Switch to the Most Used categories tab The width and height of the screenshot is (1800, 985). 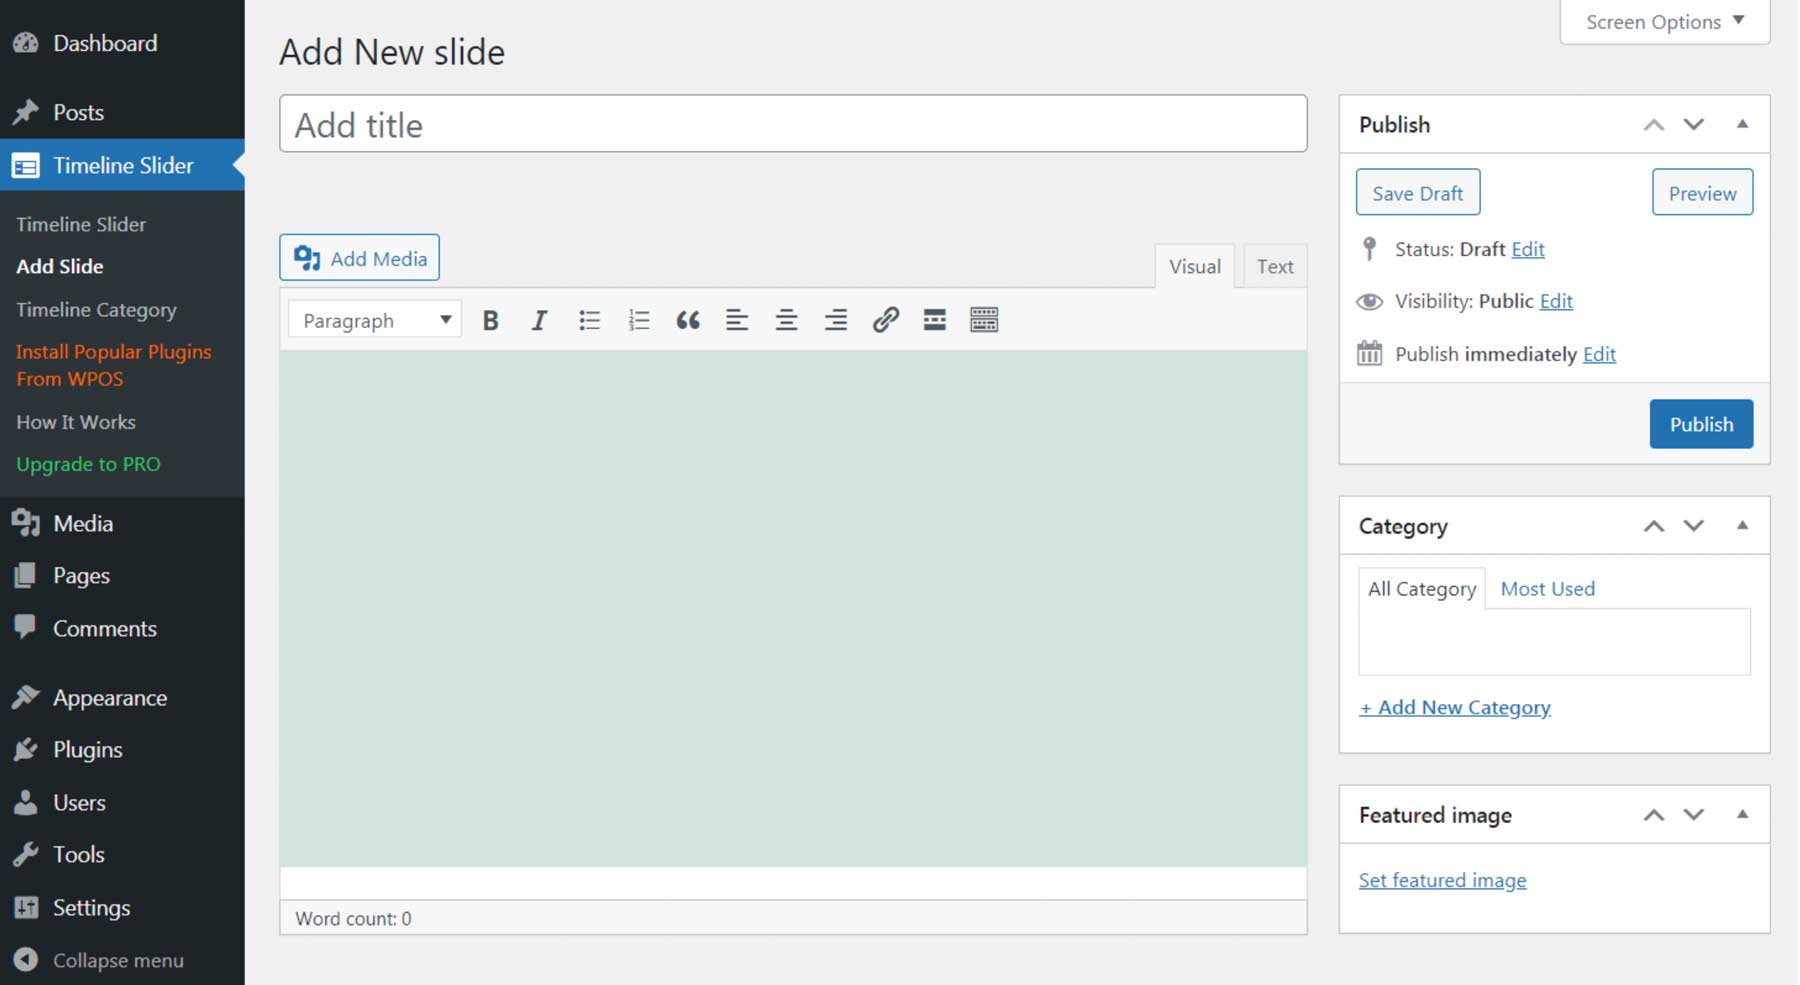[1547, 588]
